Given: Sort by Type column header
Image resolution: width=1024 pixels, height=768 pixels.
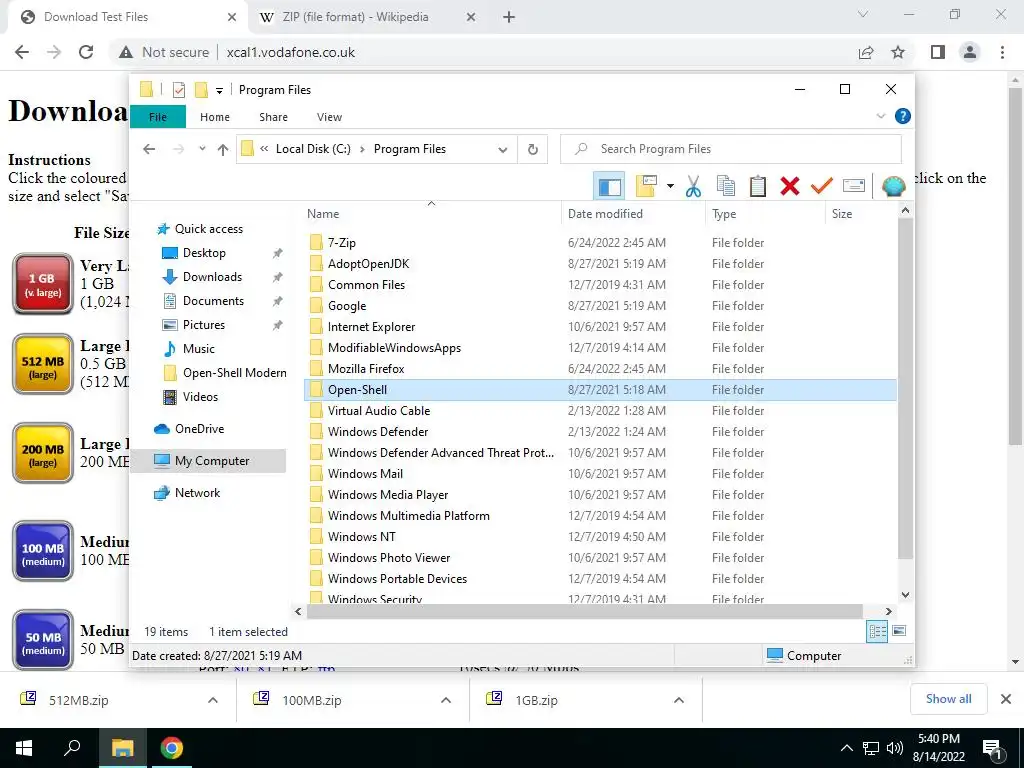Looking at the screenshot, I should [765, 214].
